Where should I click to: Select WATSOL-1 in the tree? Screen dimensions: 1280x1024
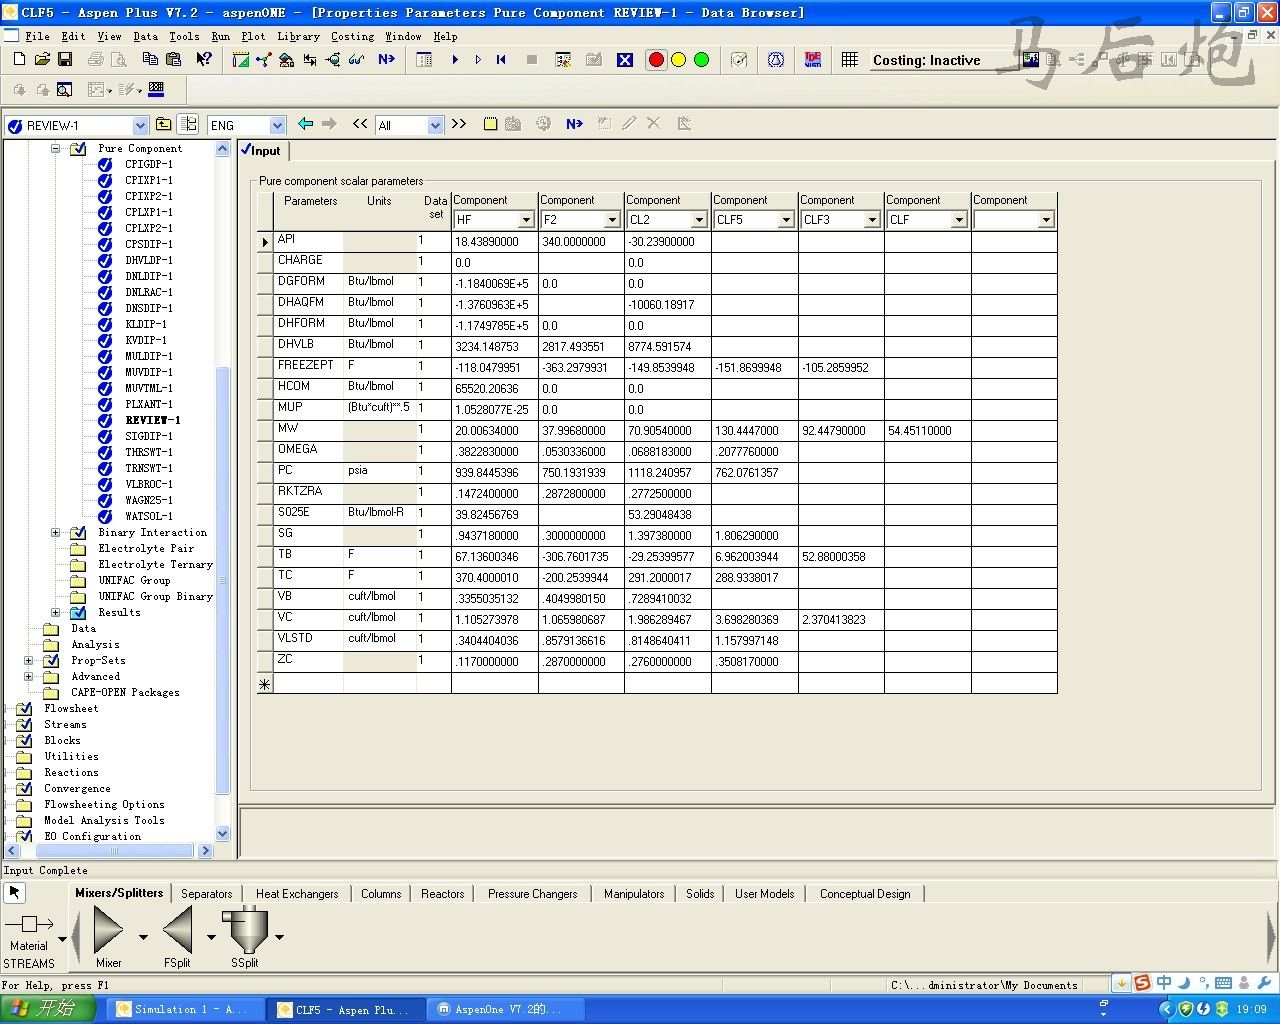tap(148, 516)
